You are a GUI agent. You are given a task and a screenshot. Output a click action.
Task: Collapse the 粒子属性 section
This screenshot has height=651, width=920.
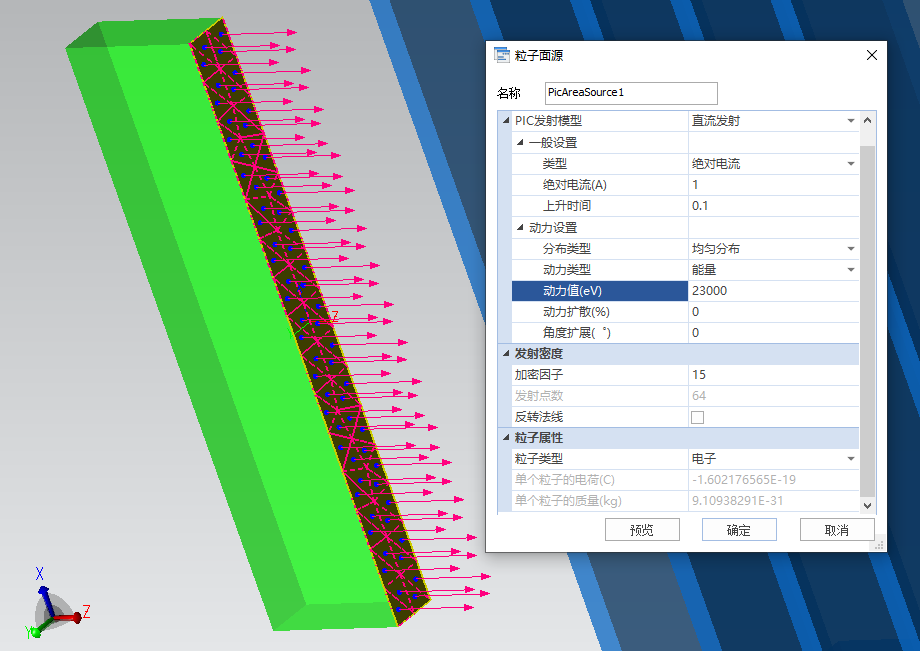pyautogui.click(x=505, y=438)
